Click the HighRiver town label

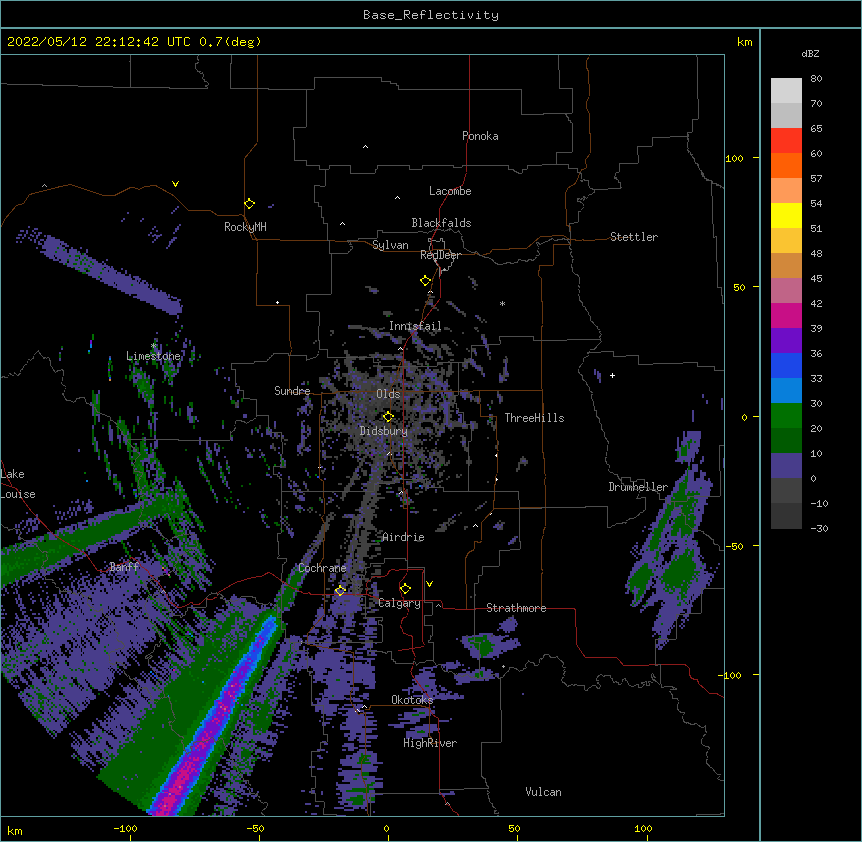(x=429, y=743)
